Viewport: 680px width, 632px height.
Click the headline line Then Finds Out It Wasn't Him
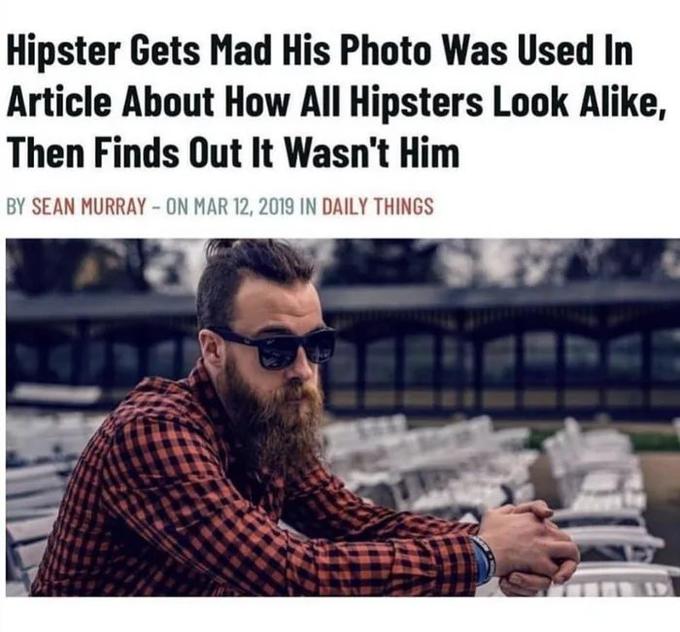(233, 152)
